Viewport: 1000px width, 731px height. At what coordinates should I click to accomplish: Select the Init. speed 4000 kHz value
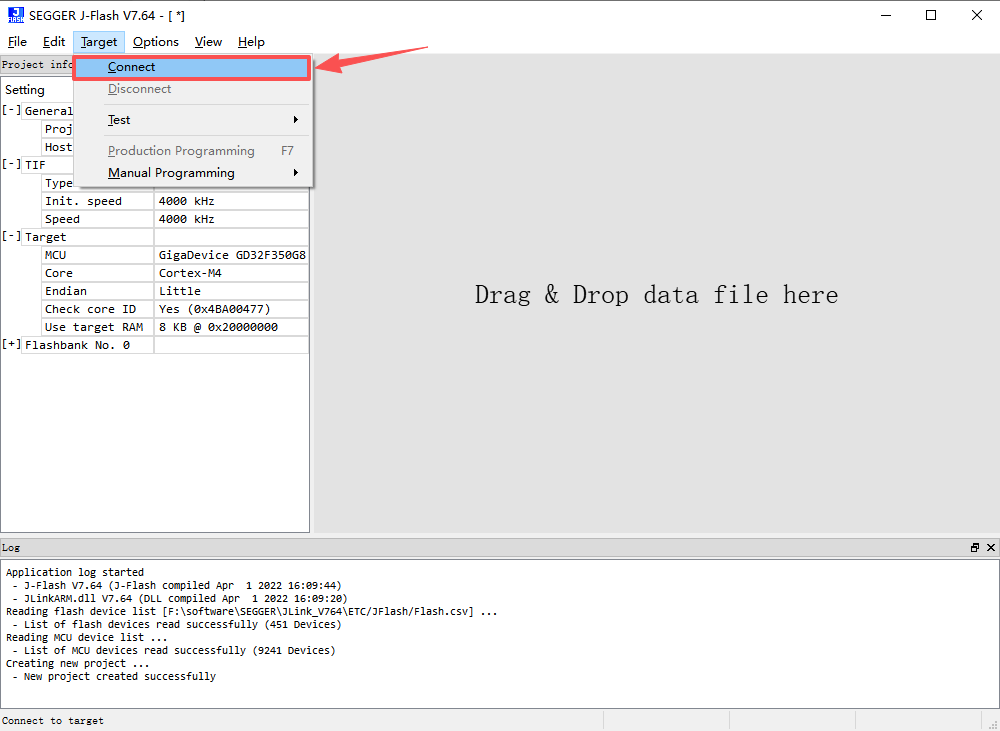[232, 202]
